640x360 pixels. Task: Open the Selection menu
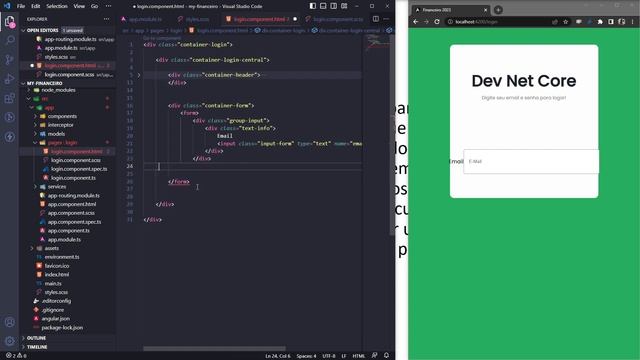(x=57, y=6)
